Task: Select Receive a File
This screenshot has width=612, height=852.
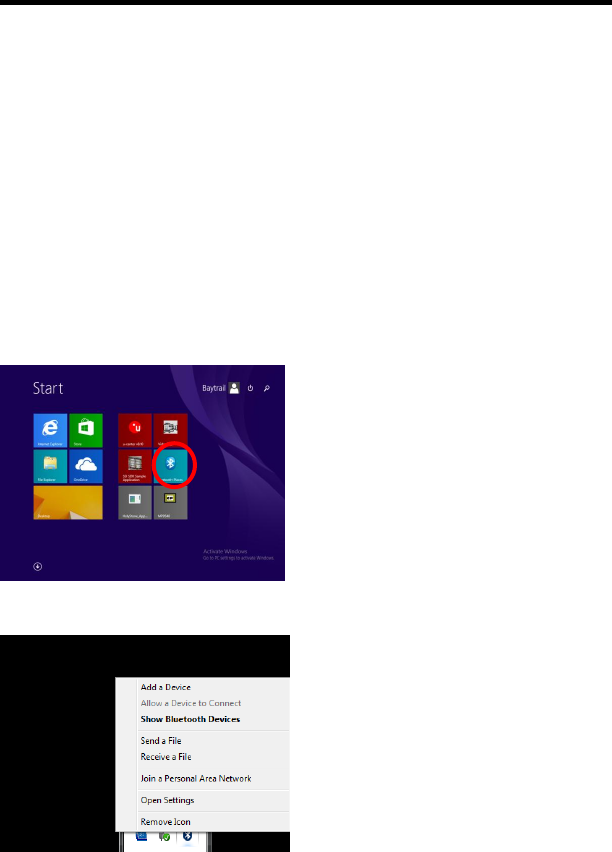Action: click(x=166, y=756)
